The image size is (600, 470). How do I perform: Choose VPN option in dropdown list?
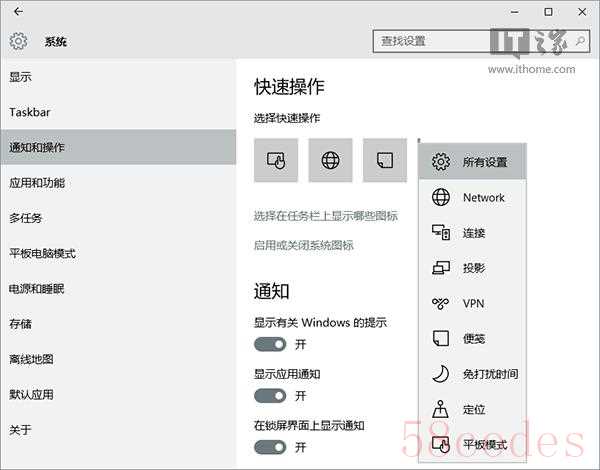click(472, 303)
